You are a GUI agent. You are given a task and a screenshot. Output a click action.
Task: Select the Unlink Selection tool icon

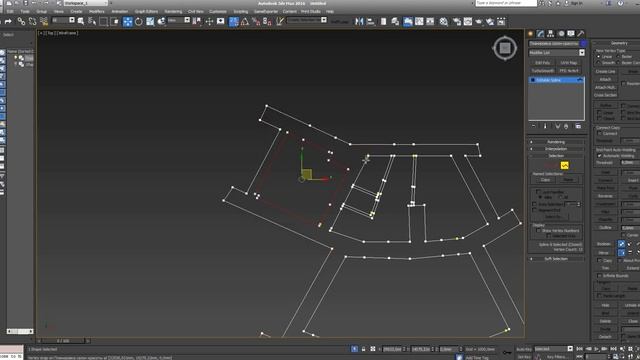click(32, 22)
